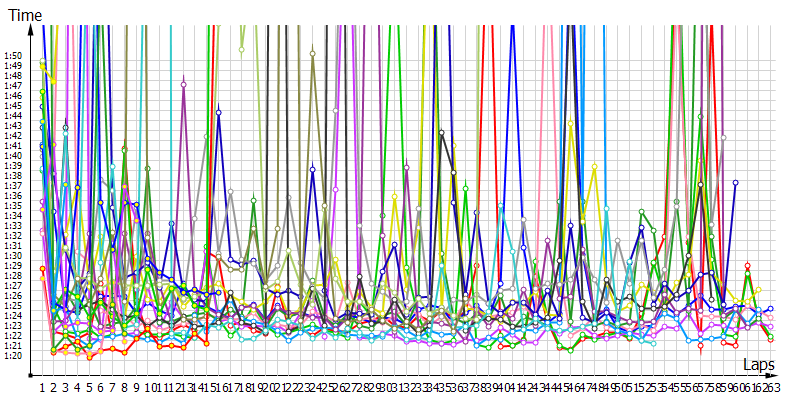Click lap 3 label on the x-axis
Viewport: 800px width, 400px height.
(66, 387)
